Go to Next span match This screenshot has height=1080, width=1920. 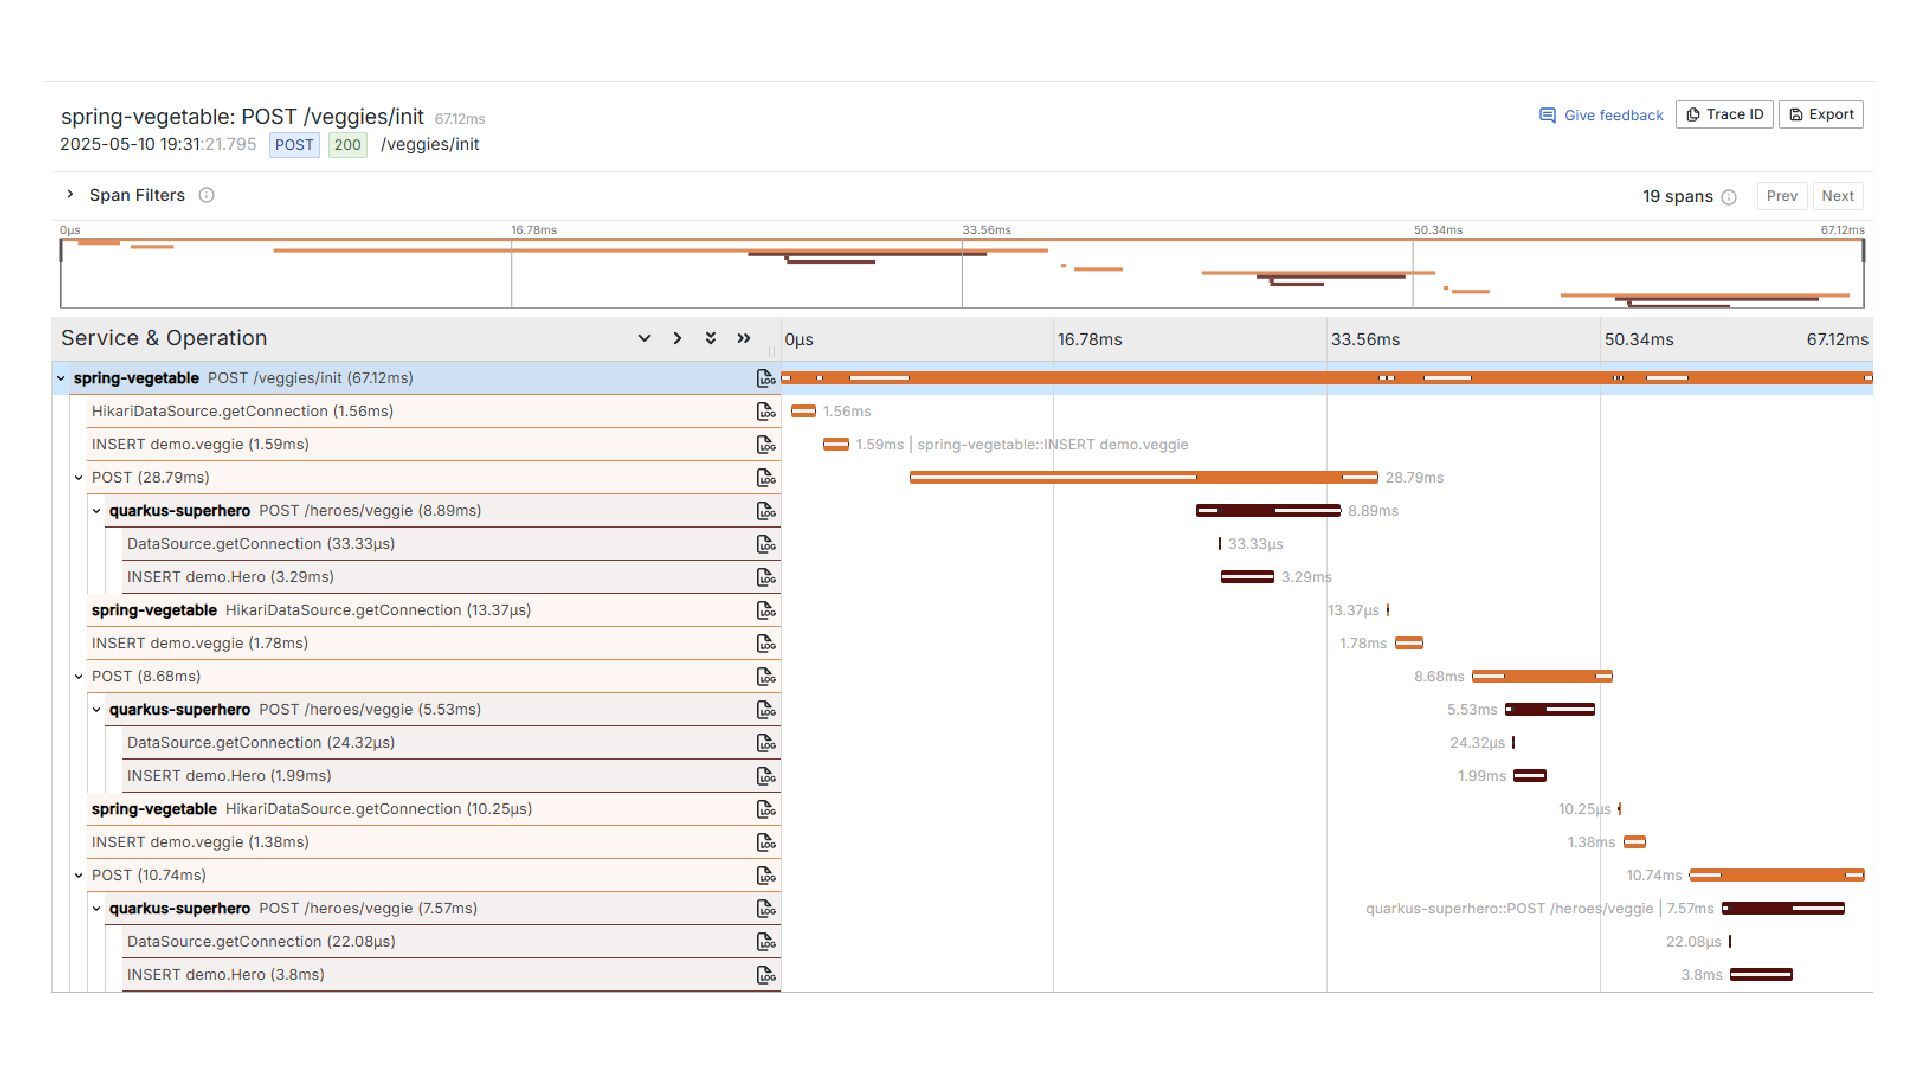tap(1837, 196)
